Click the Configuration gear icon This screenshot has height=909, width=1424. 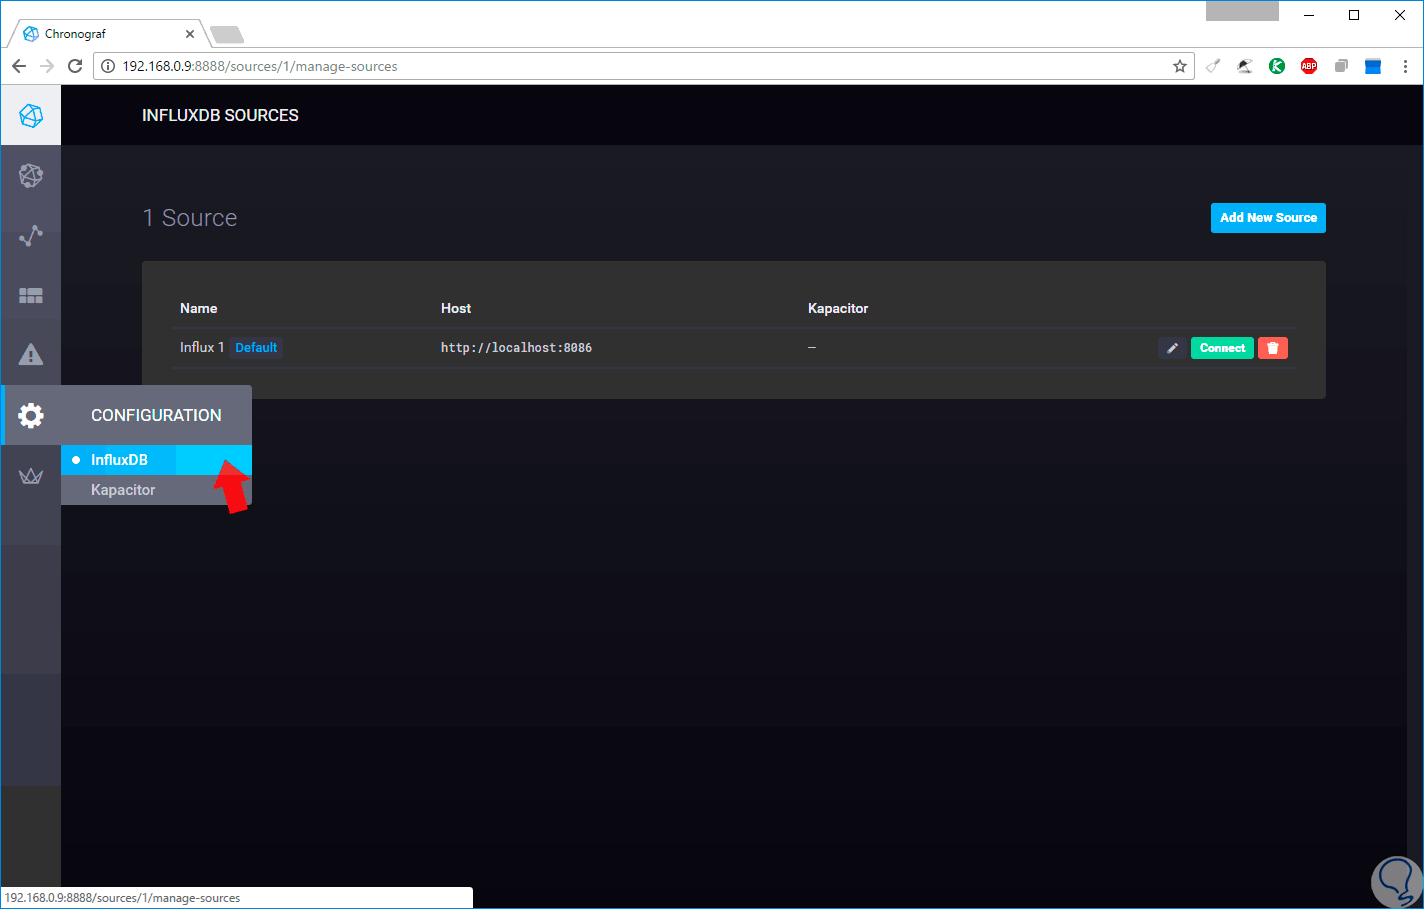coord(31,415)
